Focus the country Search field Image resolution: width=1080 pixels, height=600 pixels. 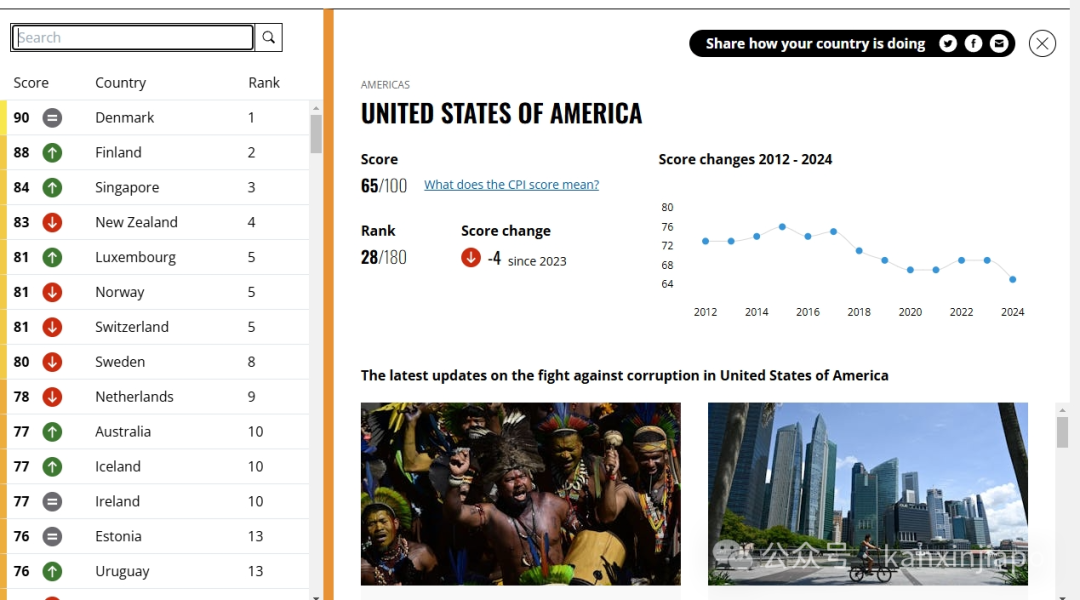pyautogui.click(x=132, y=37)
